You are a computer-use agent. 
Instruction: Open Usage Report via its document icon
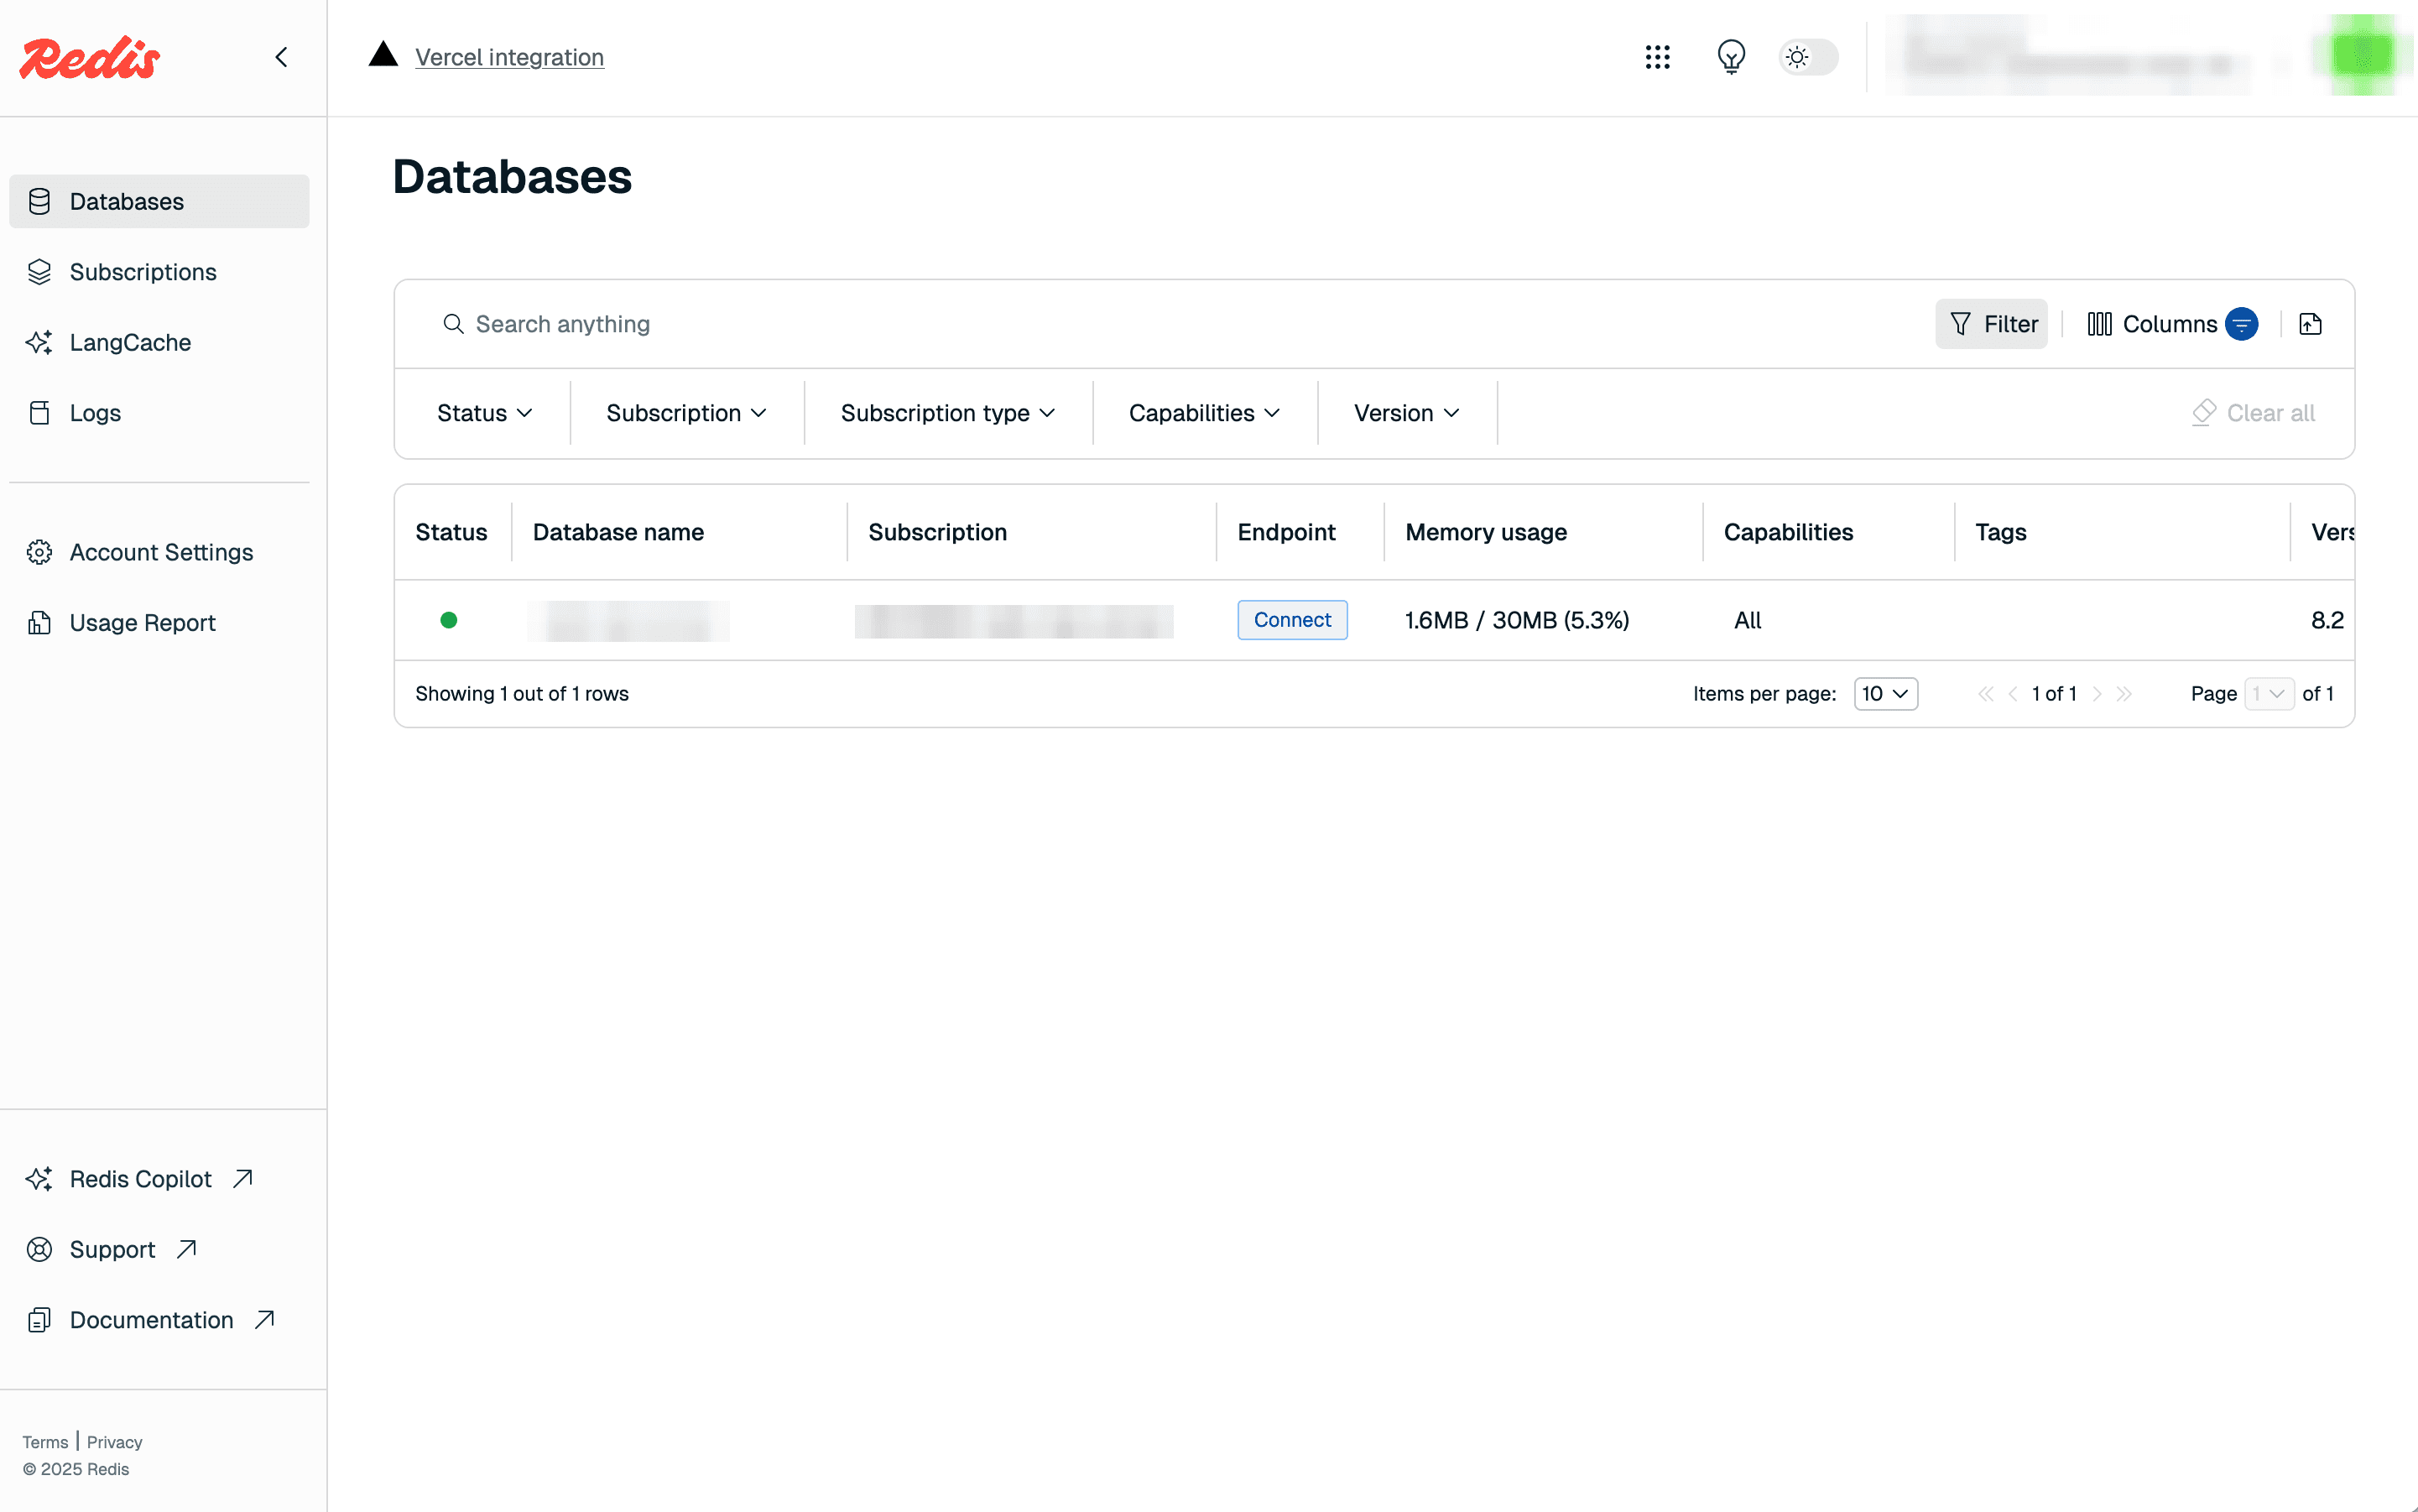[x=39, y=622]
